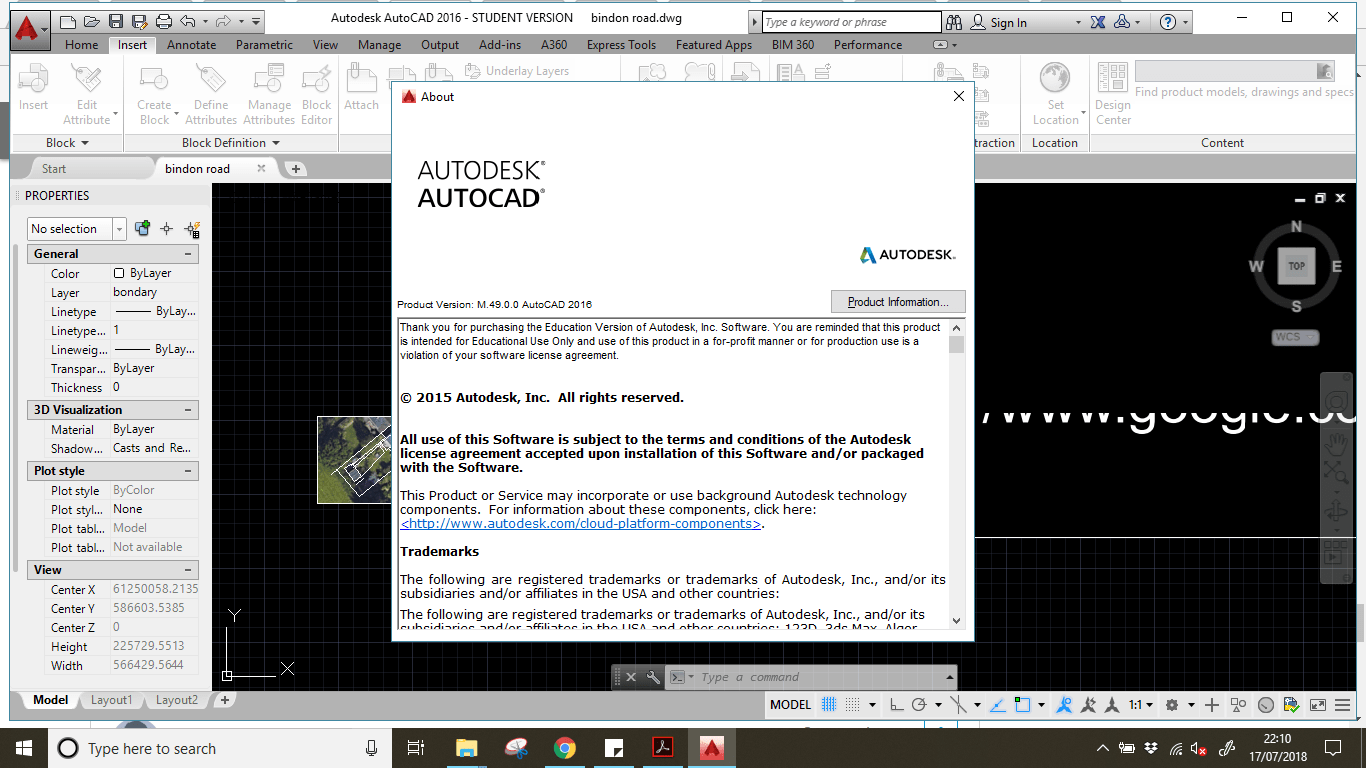
Task: Click the Workspace Switching gear icon
Action: coord(1172,704)
